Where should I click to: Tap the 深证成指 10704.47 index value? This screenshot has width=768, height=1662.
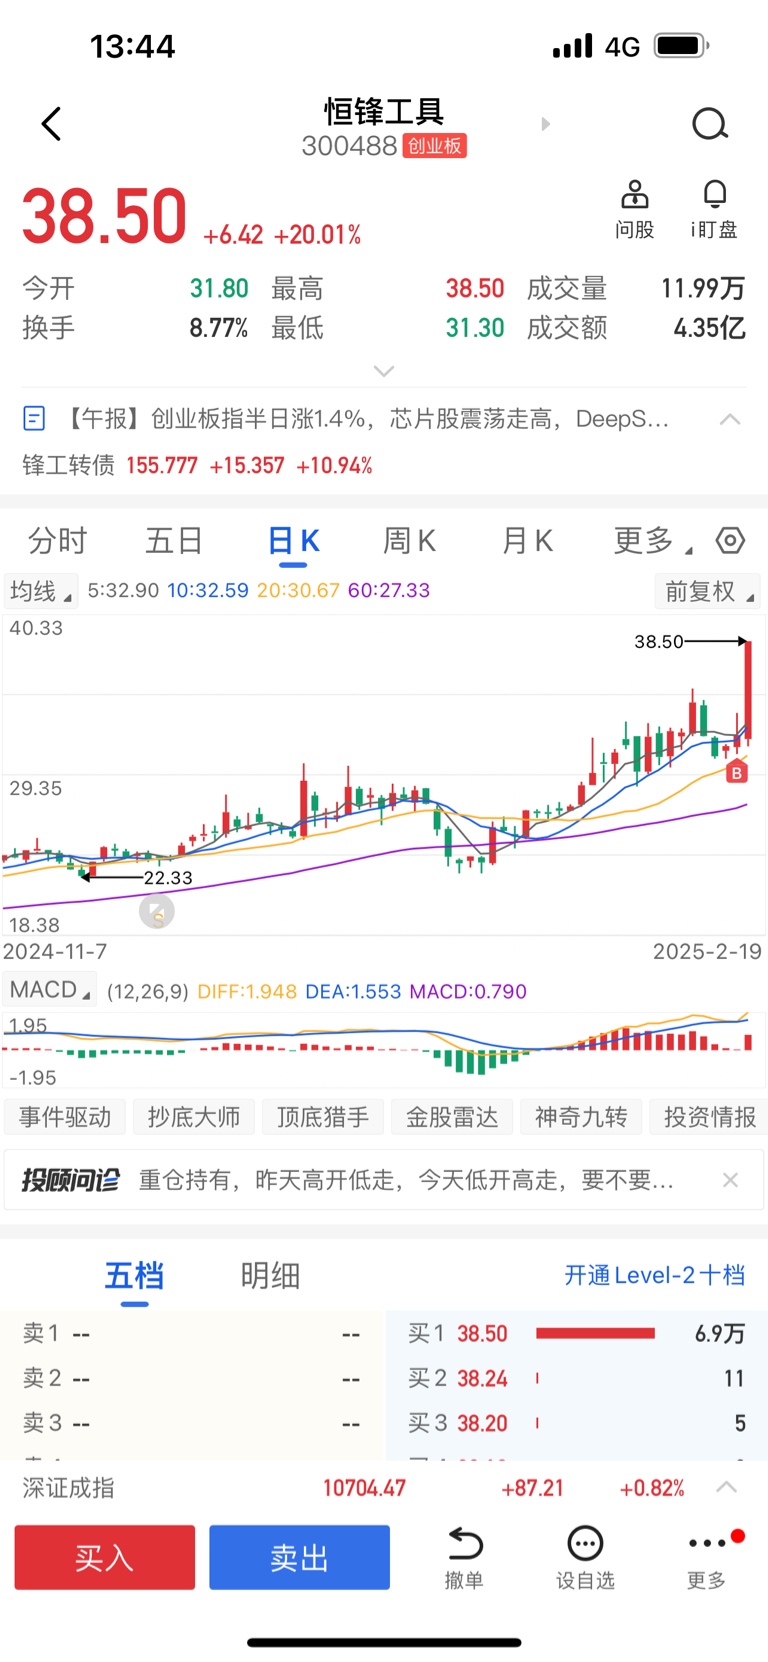pyautogui.click(x=364, y=1488)
